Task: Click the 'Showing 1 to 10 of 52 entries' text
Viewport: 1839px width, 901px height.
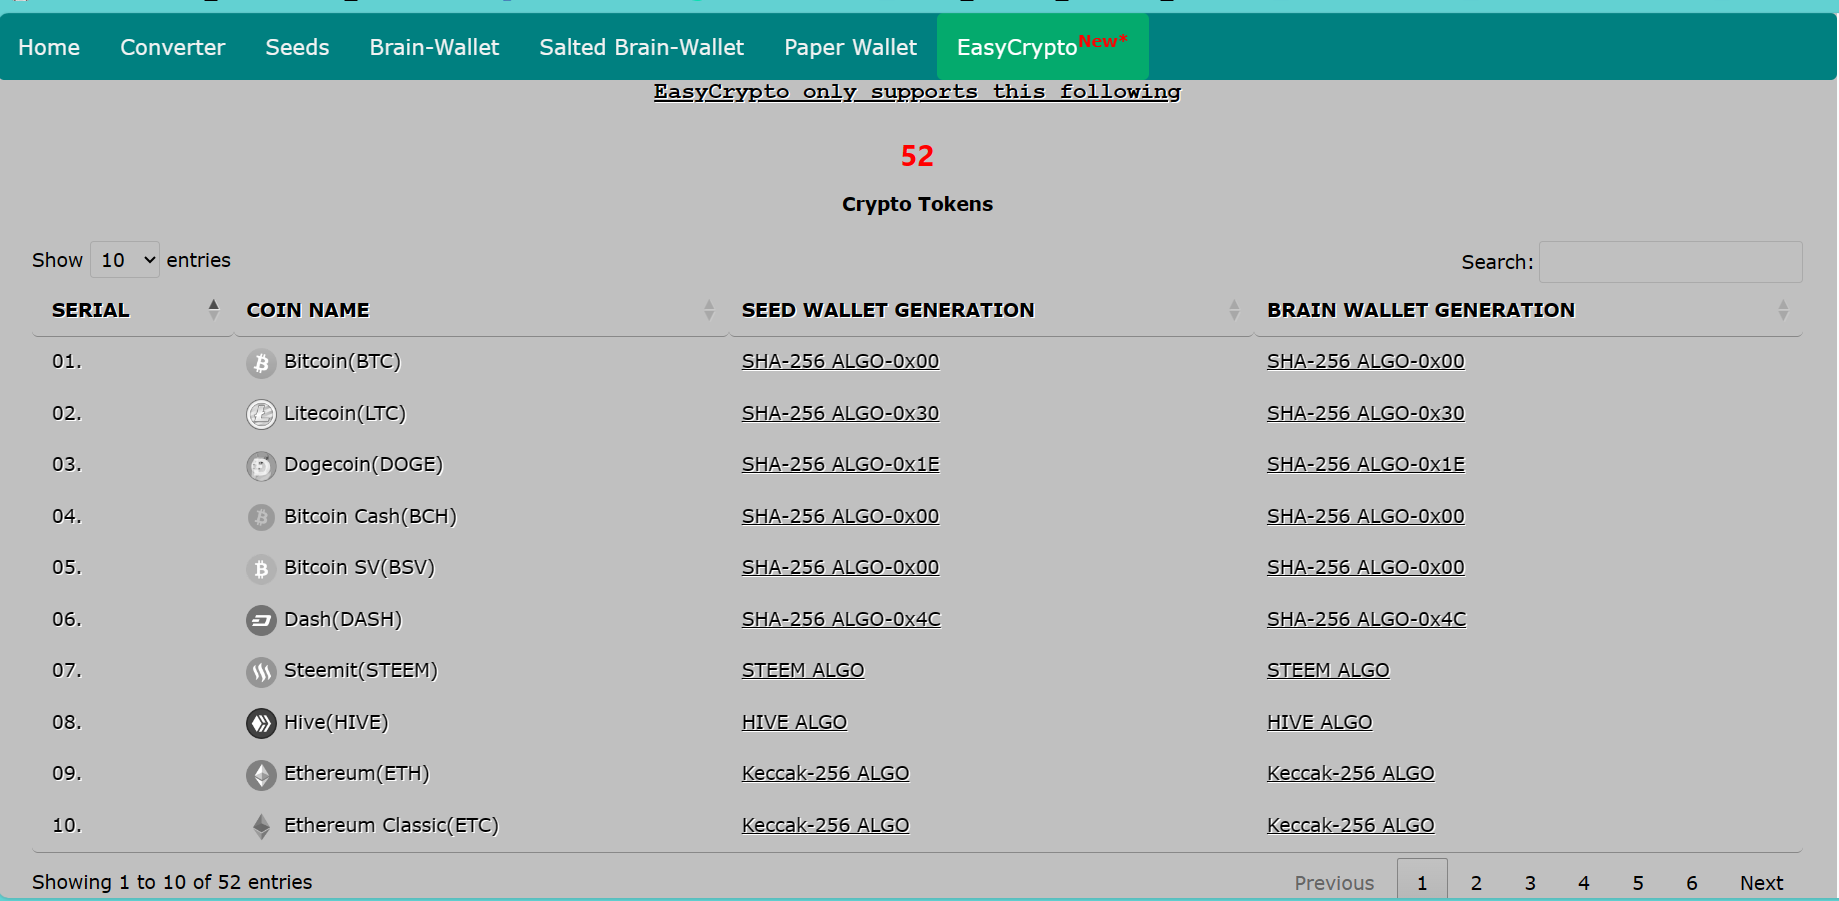Action: 172,882
